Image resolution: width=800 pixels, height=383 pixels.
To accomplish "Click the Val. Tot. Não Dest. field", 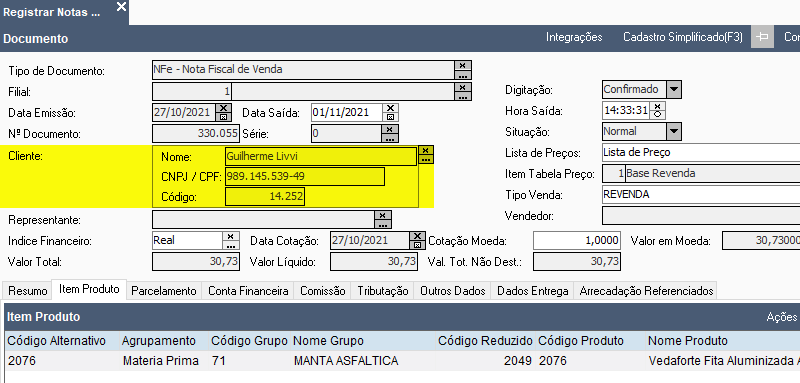I will (577, 262).
